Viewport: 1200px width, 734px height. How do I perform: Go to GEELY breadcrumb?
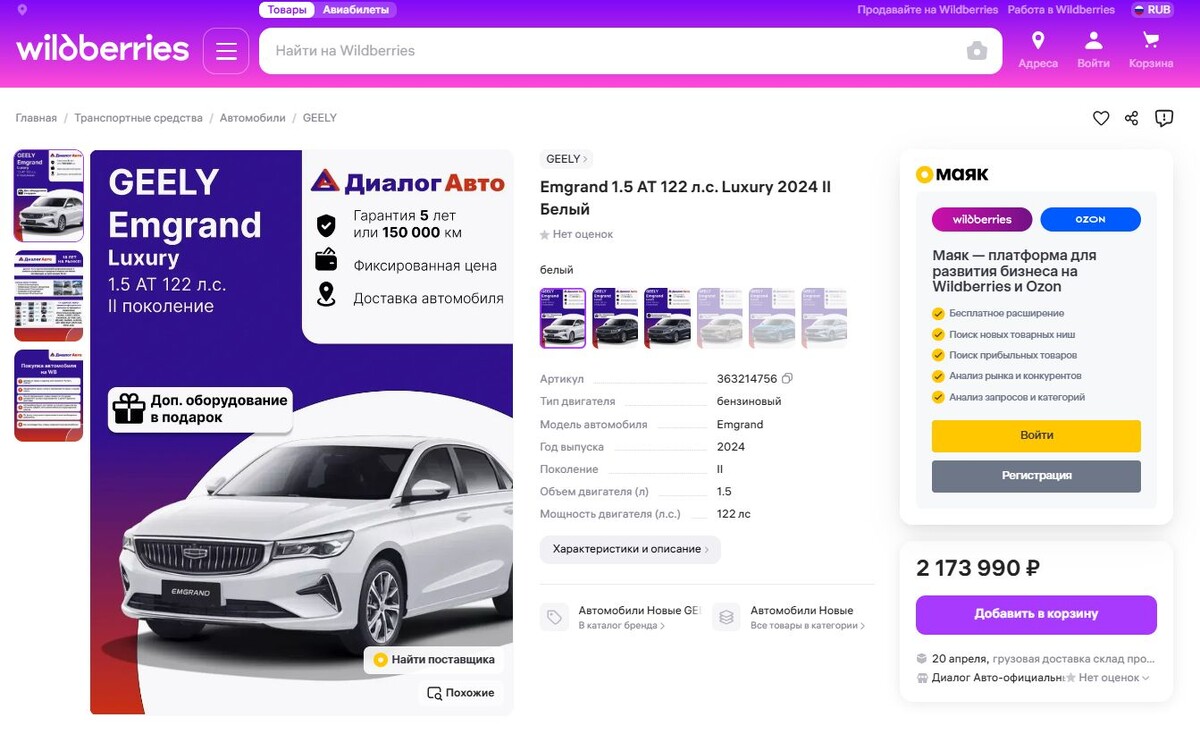pos(320,118)
